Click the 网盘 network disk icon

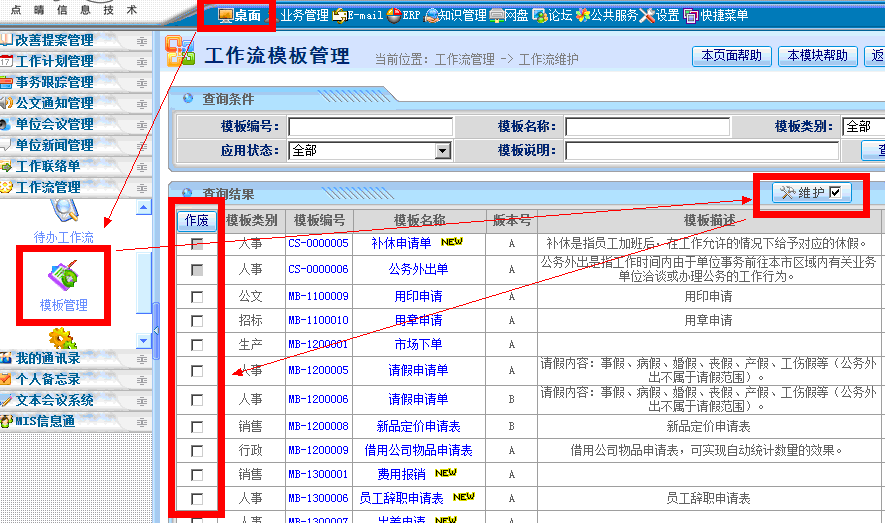[496, 15]
